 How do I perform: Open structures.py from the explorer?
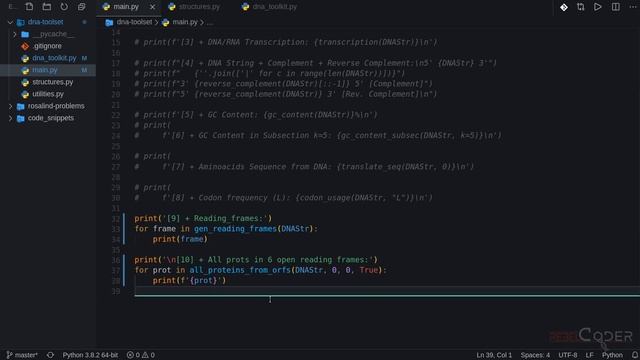coord(52,82)
